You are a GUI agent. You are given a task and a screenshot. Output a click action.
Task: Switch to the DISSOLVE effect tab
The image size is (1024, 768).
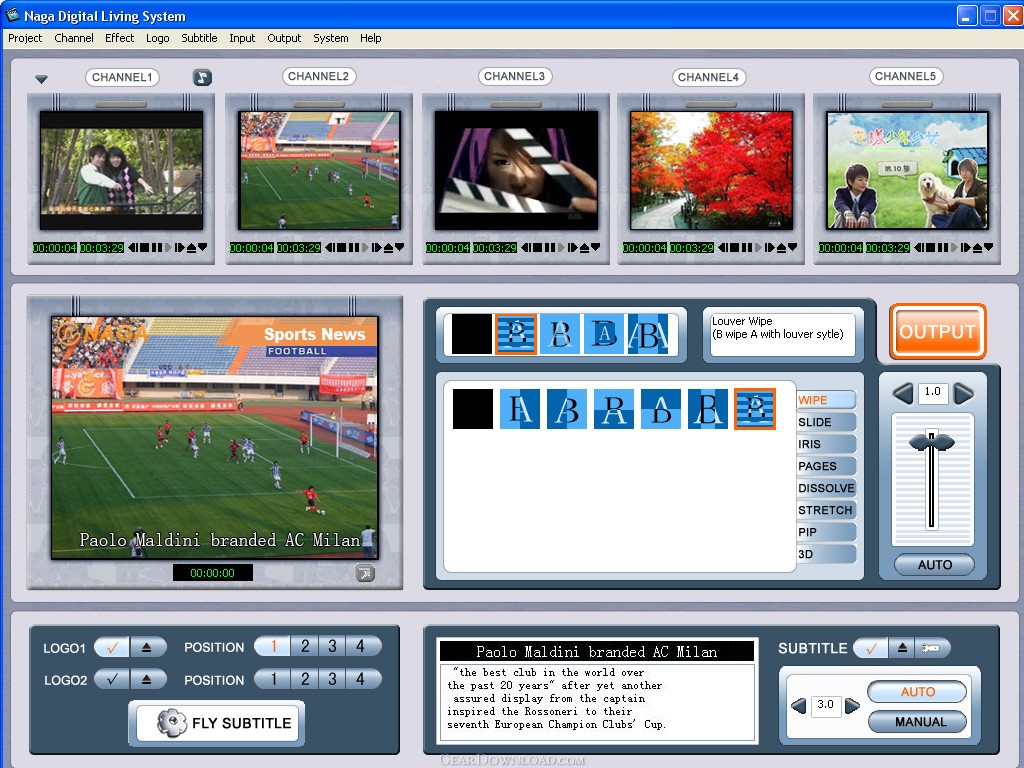click(x=826, y=488)
